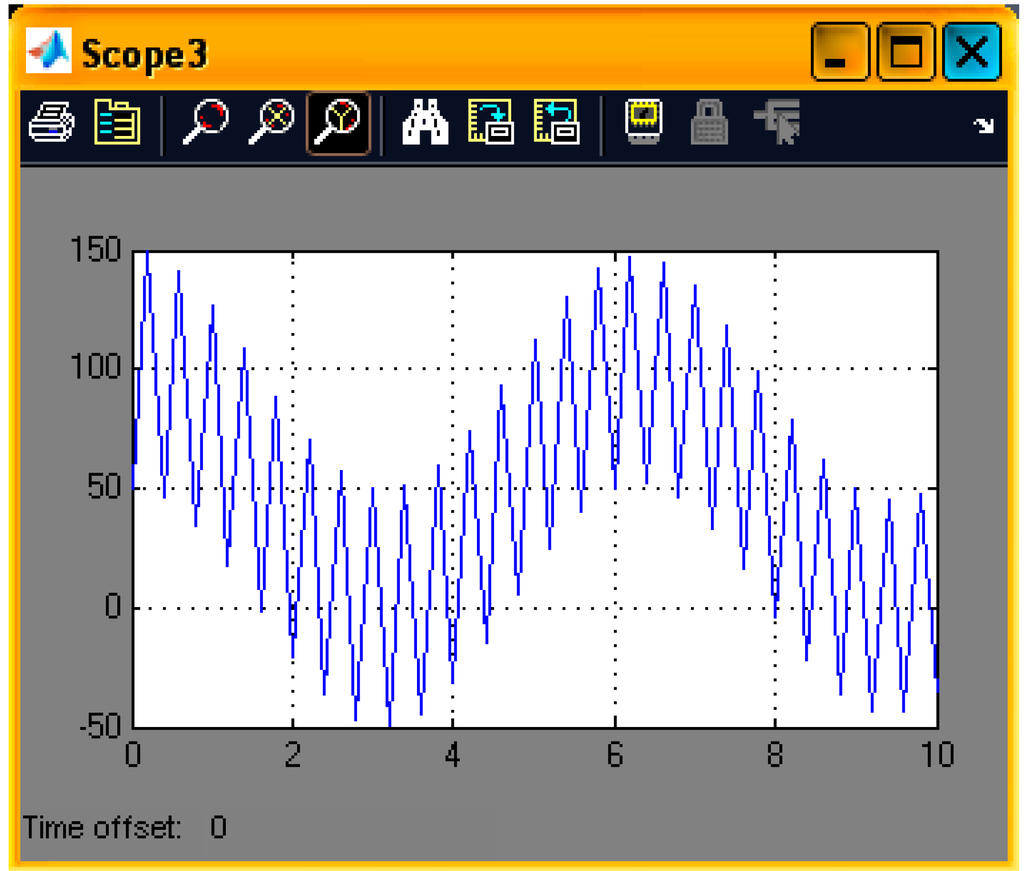The height and width of the screenshot is (871, 1024).
Task: Click the Print icon in Scope toolbar
Action: (x=51, y=124)
